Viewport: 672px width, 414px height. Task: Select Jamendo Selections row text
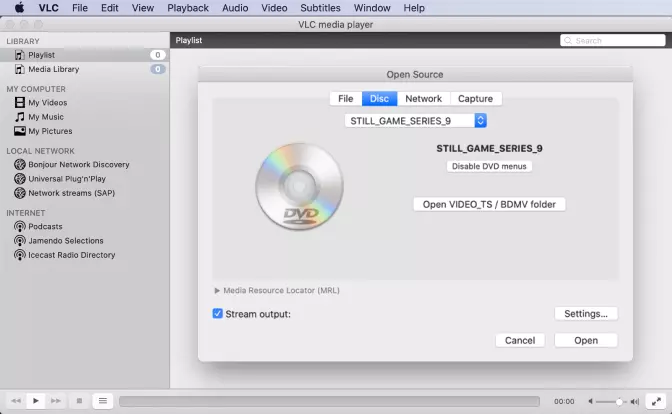[66, 241]
